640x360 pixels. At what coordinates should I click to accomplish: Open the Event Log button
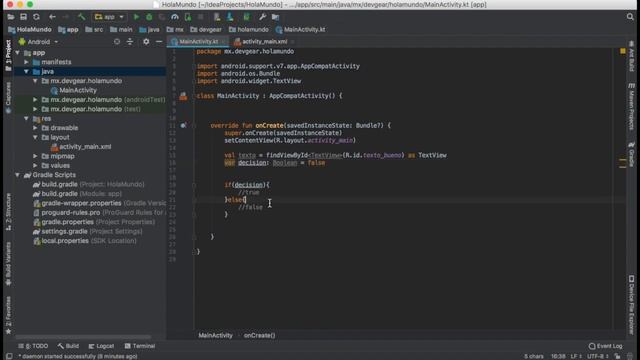tap(605, 346)
